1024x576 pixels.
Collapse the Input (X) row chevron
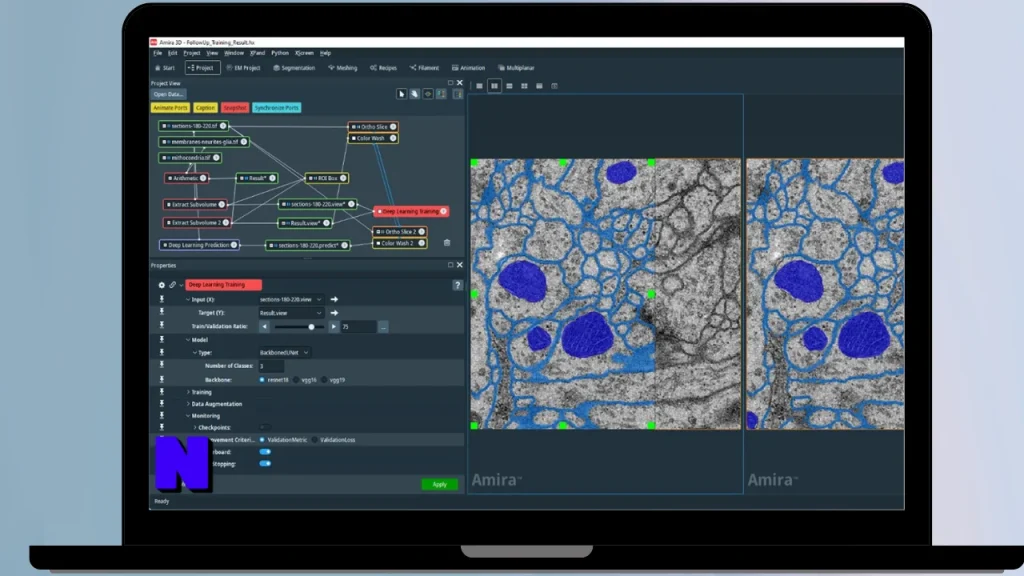click(x=188, y=299)
